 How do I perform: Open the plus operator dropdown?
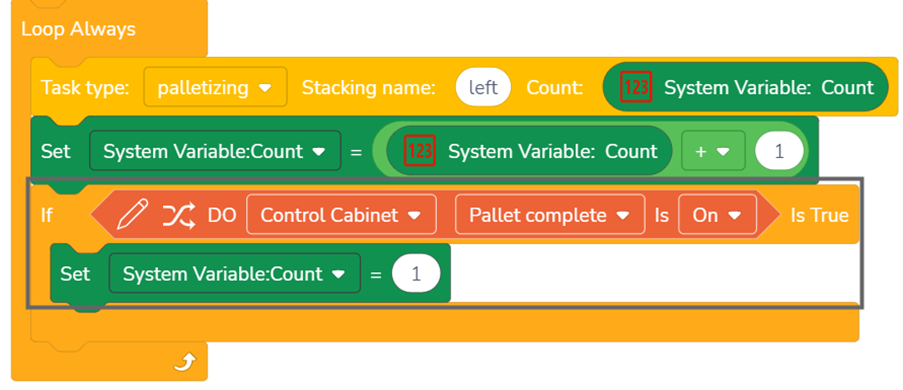tap(714, 152)
